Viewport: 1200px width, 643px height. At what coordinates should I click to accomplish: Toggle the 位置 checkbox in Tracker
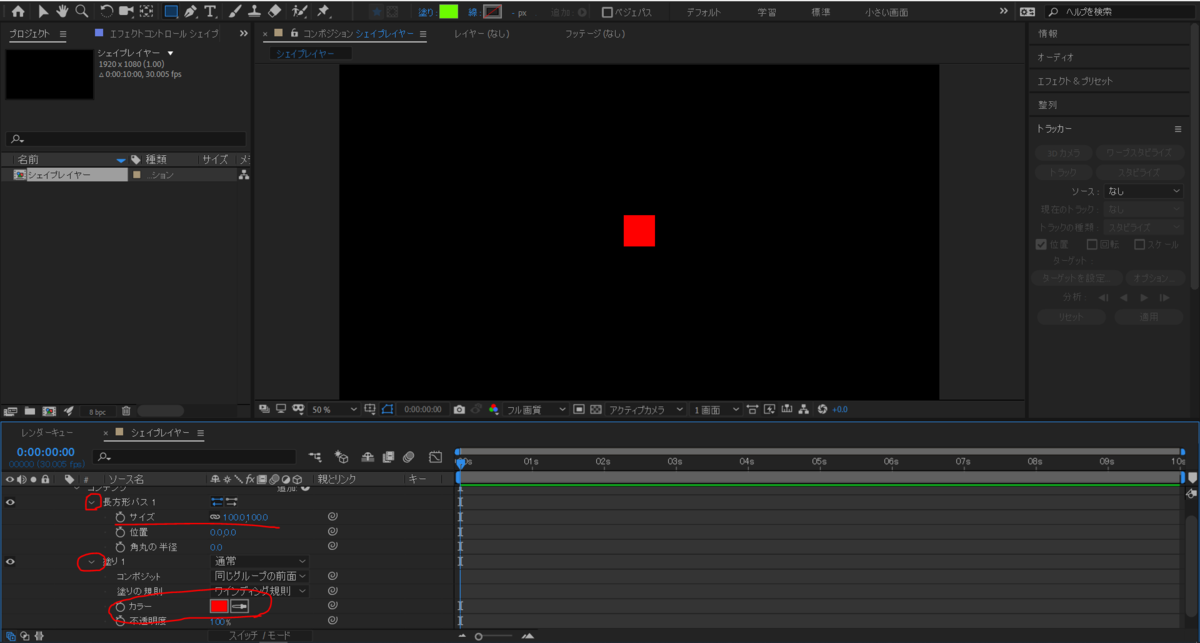click(1041, 243)
